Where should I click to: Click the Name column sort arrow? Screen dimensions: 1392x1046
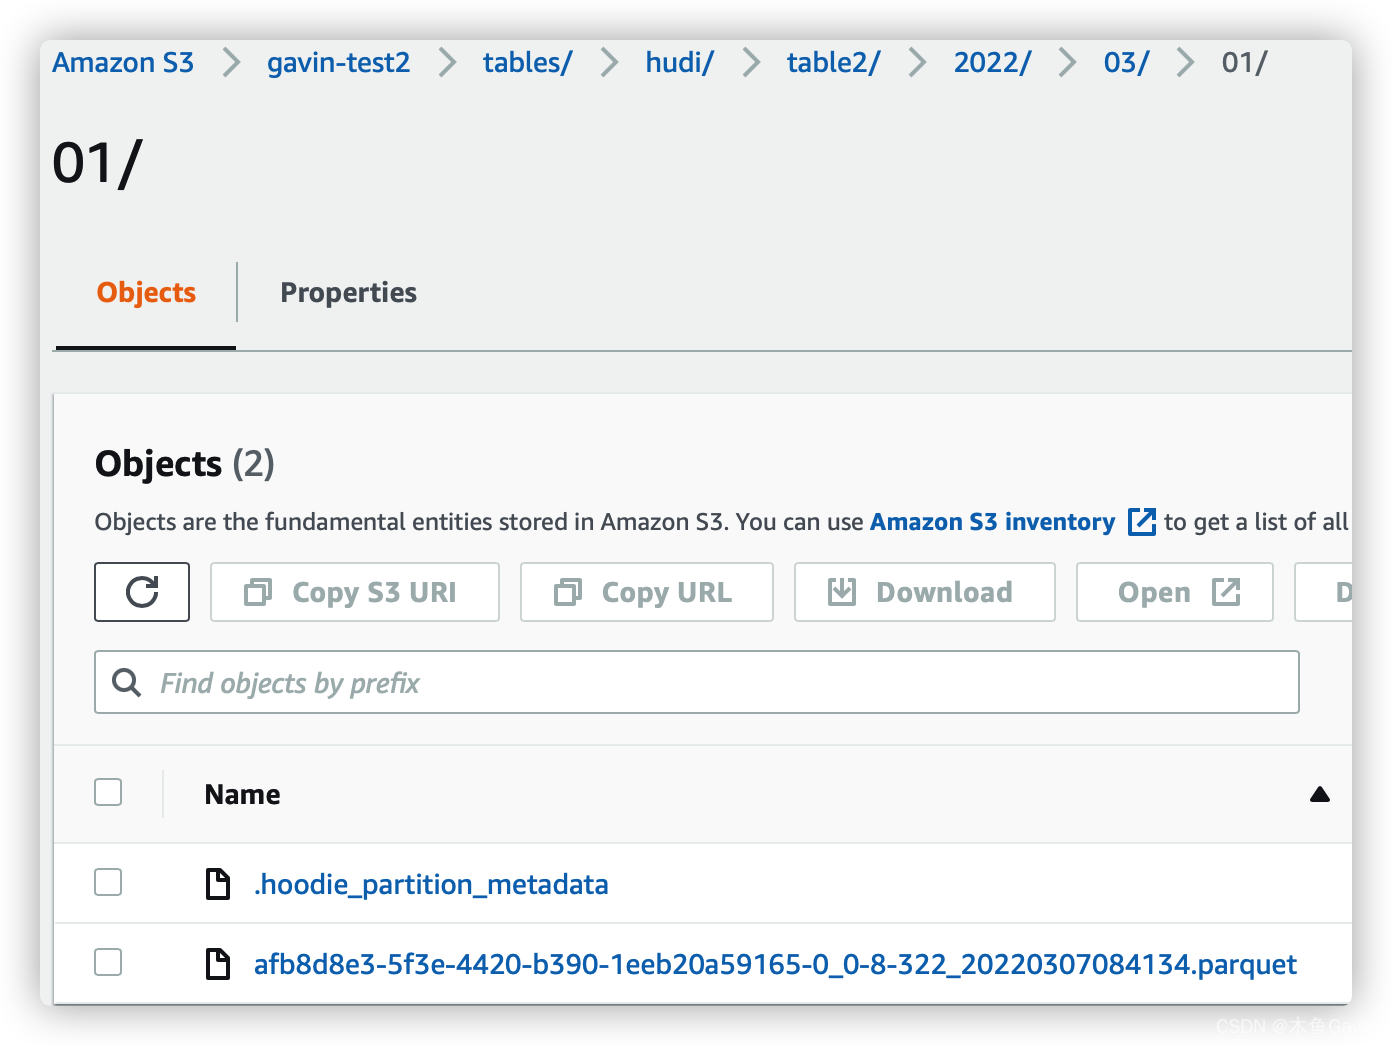click(1320, 794)
